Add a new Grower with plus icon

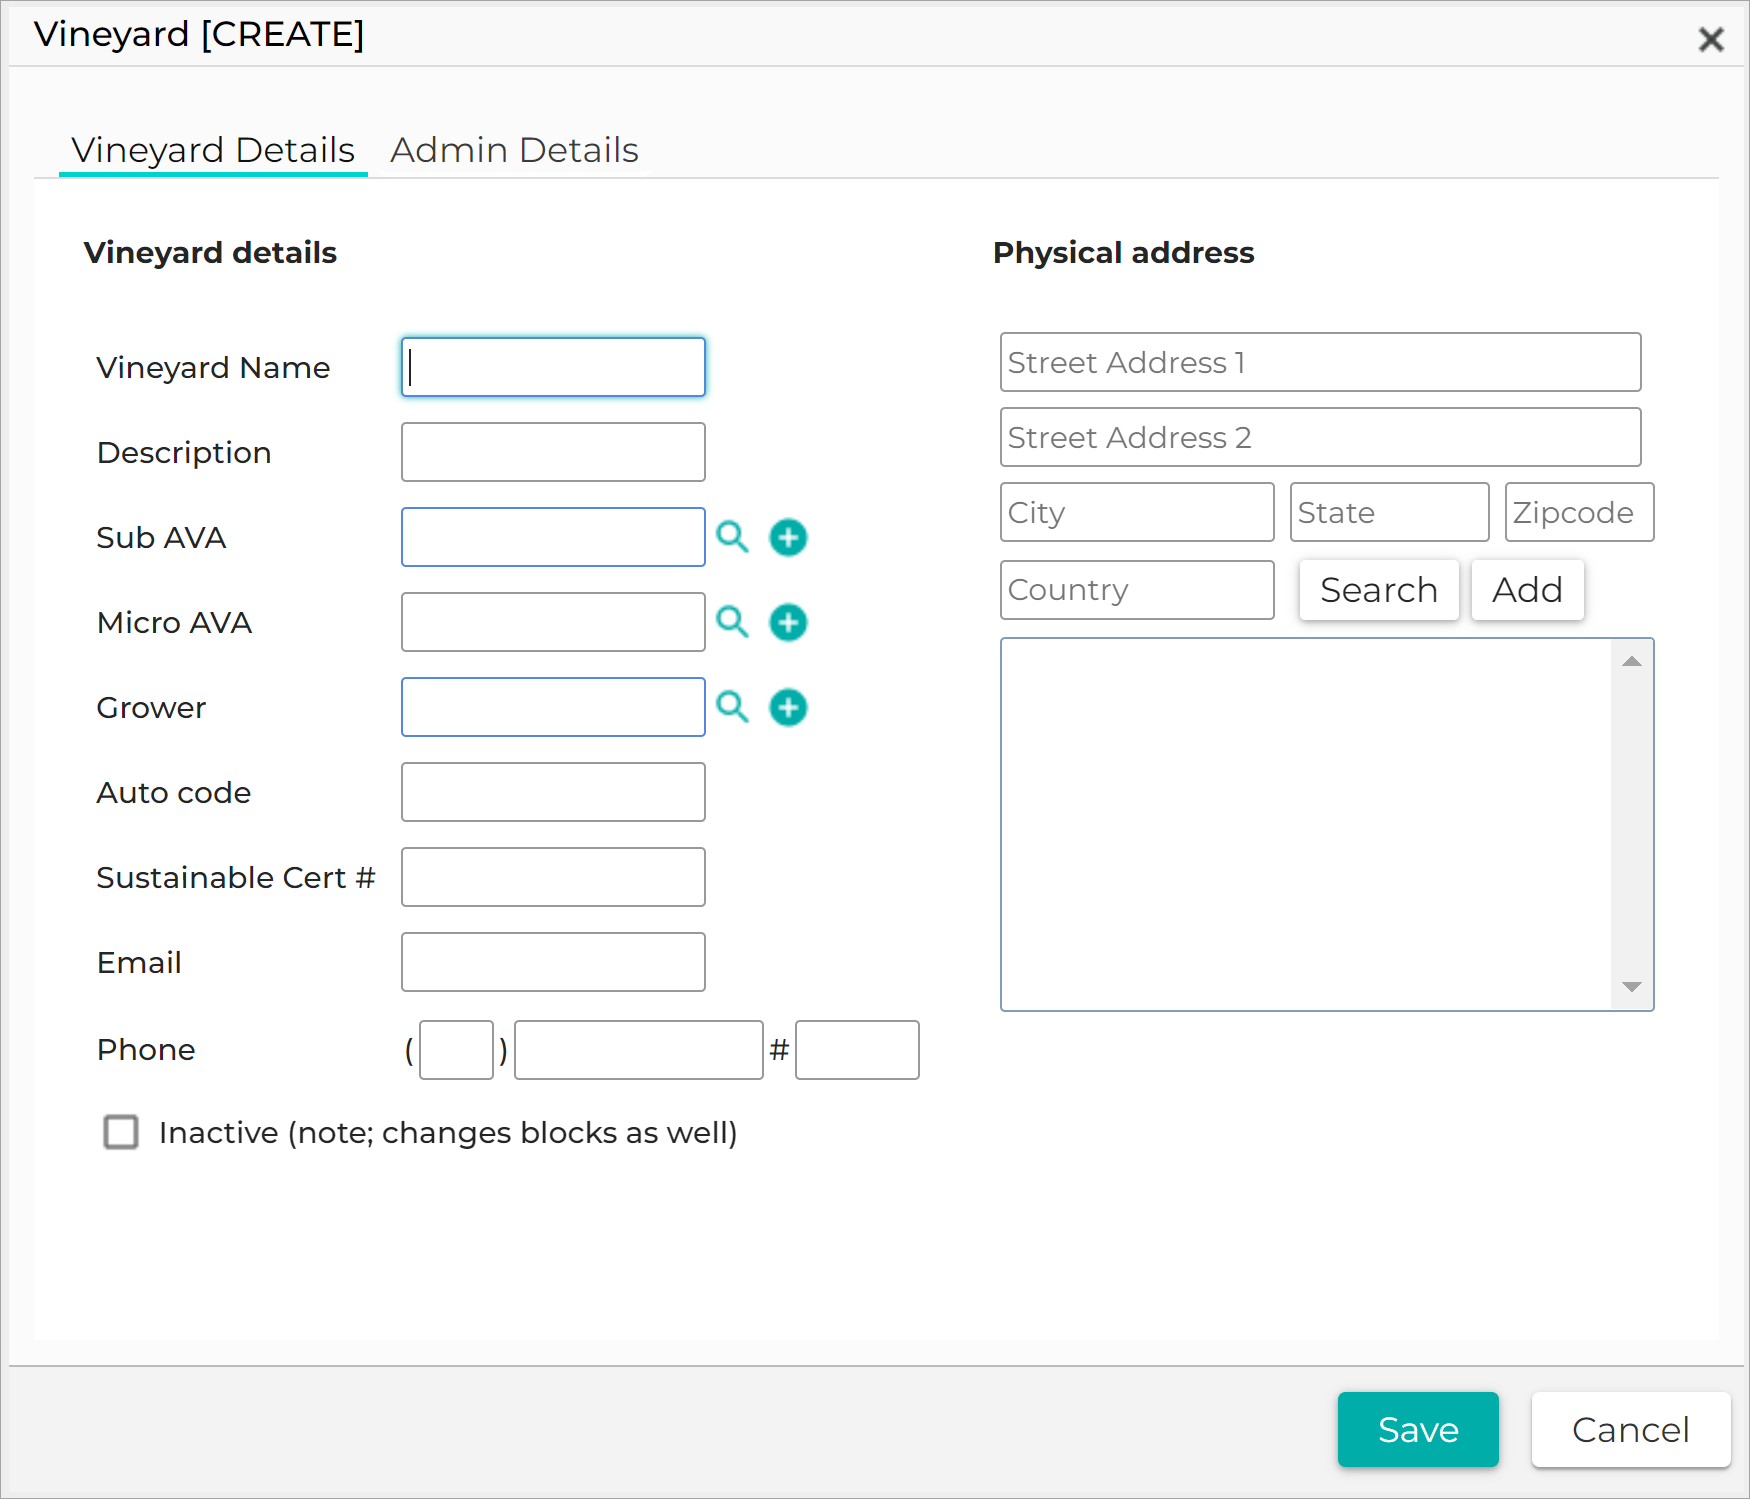pos(788,707)
